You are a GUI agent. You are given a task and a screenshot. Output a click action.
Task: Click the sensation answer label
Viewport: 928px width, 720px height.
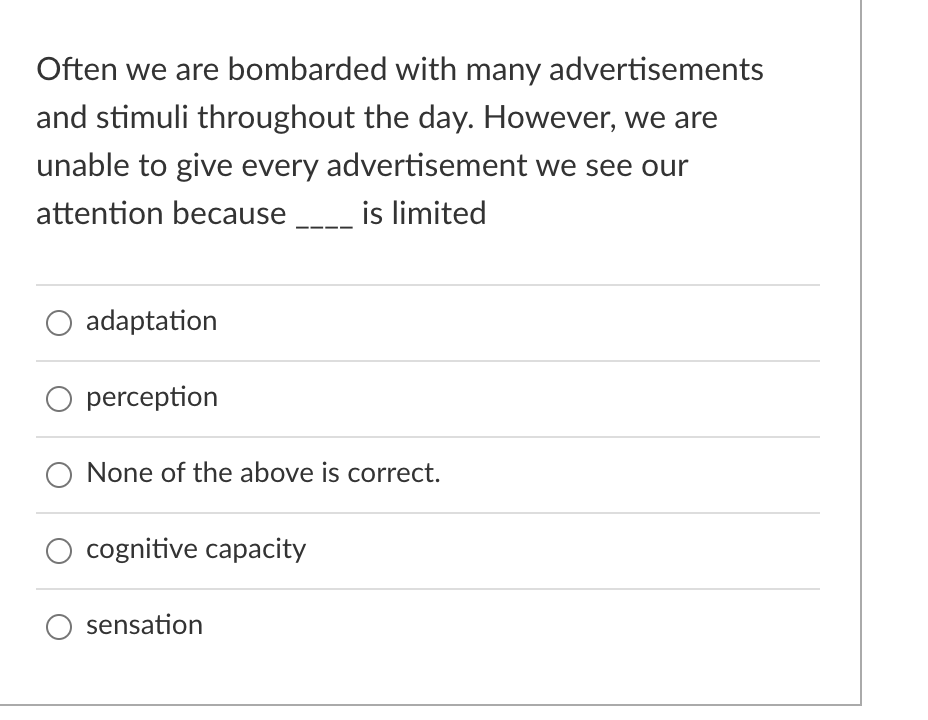[x=145, y=626]
